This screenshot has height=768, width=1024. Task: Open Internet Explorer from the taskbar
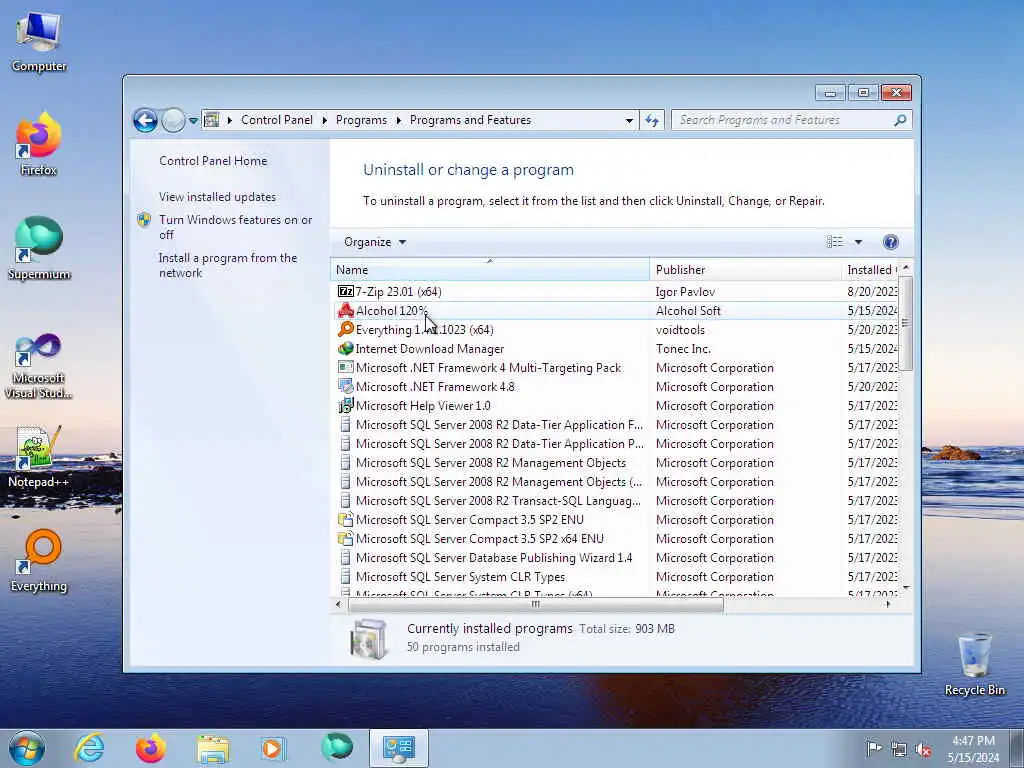click(89, 748)
